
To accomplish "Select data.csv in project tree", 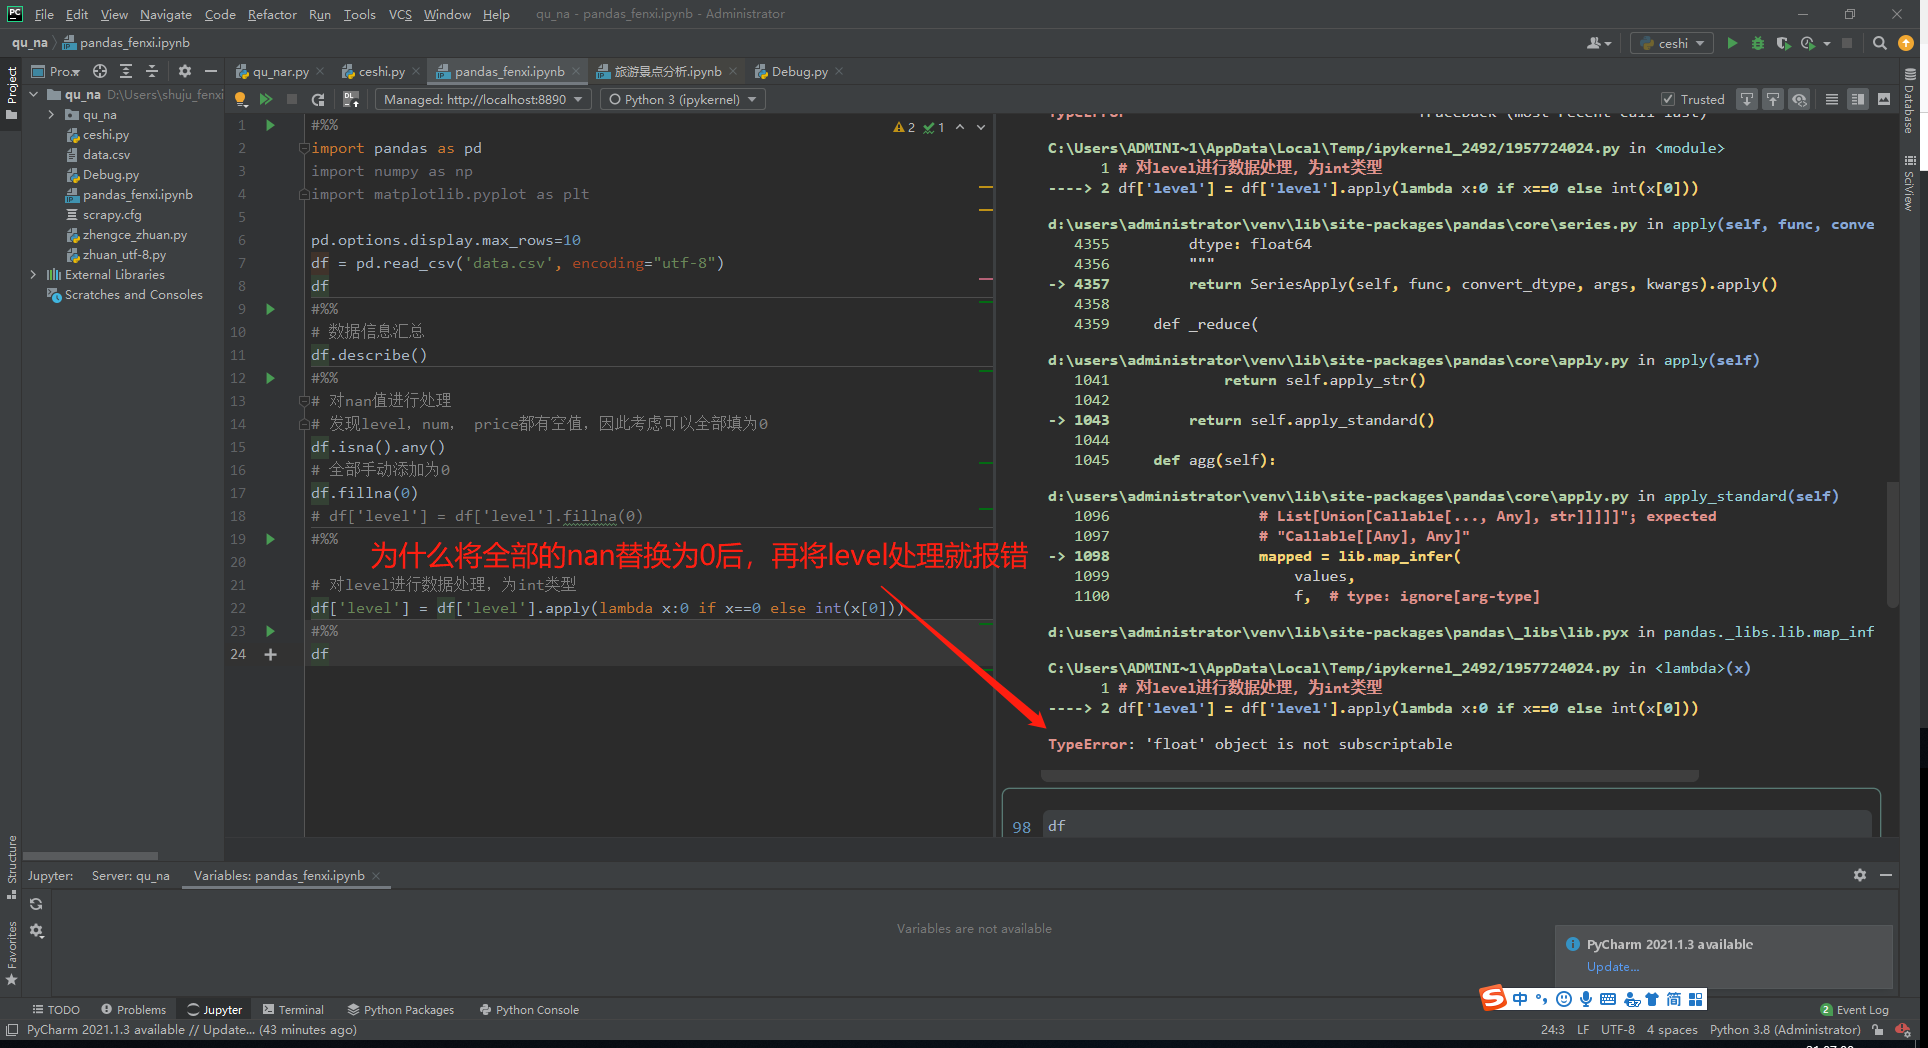I will [x=106, y=154].
